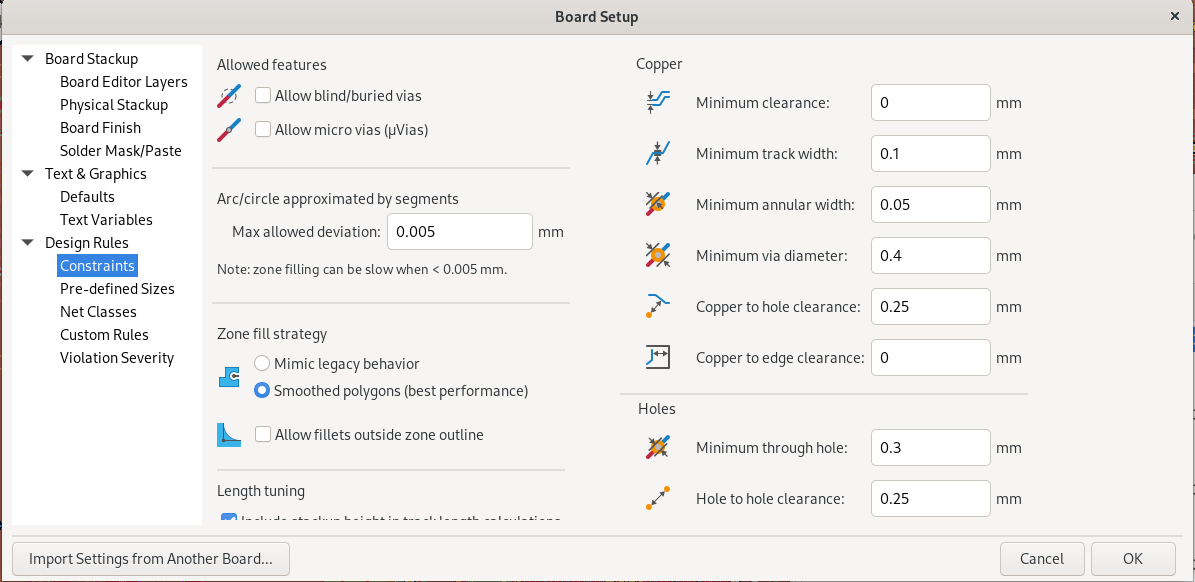The image size is (1195, 582).
Task: Open the Net Classes page
Action: pos(98,312)
